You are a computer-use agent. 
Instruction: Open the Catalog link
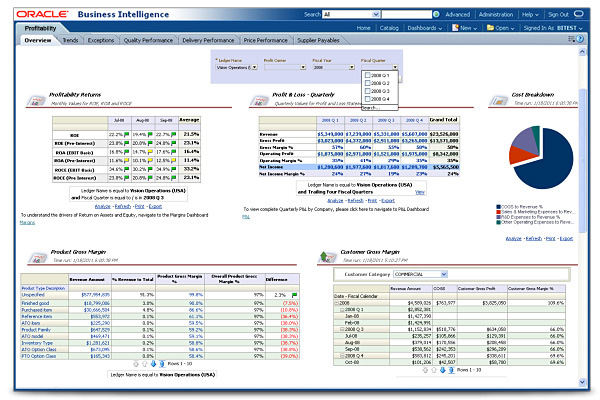point(389,28)
